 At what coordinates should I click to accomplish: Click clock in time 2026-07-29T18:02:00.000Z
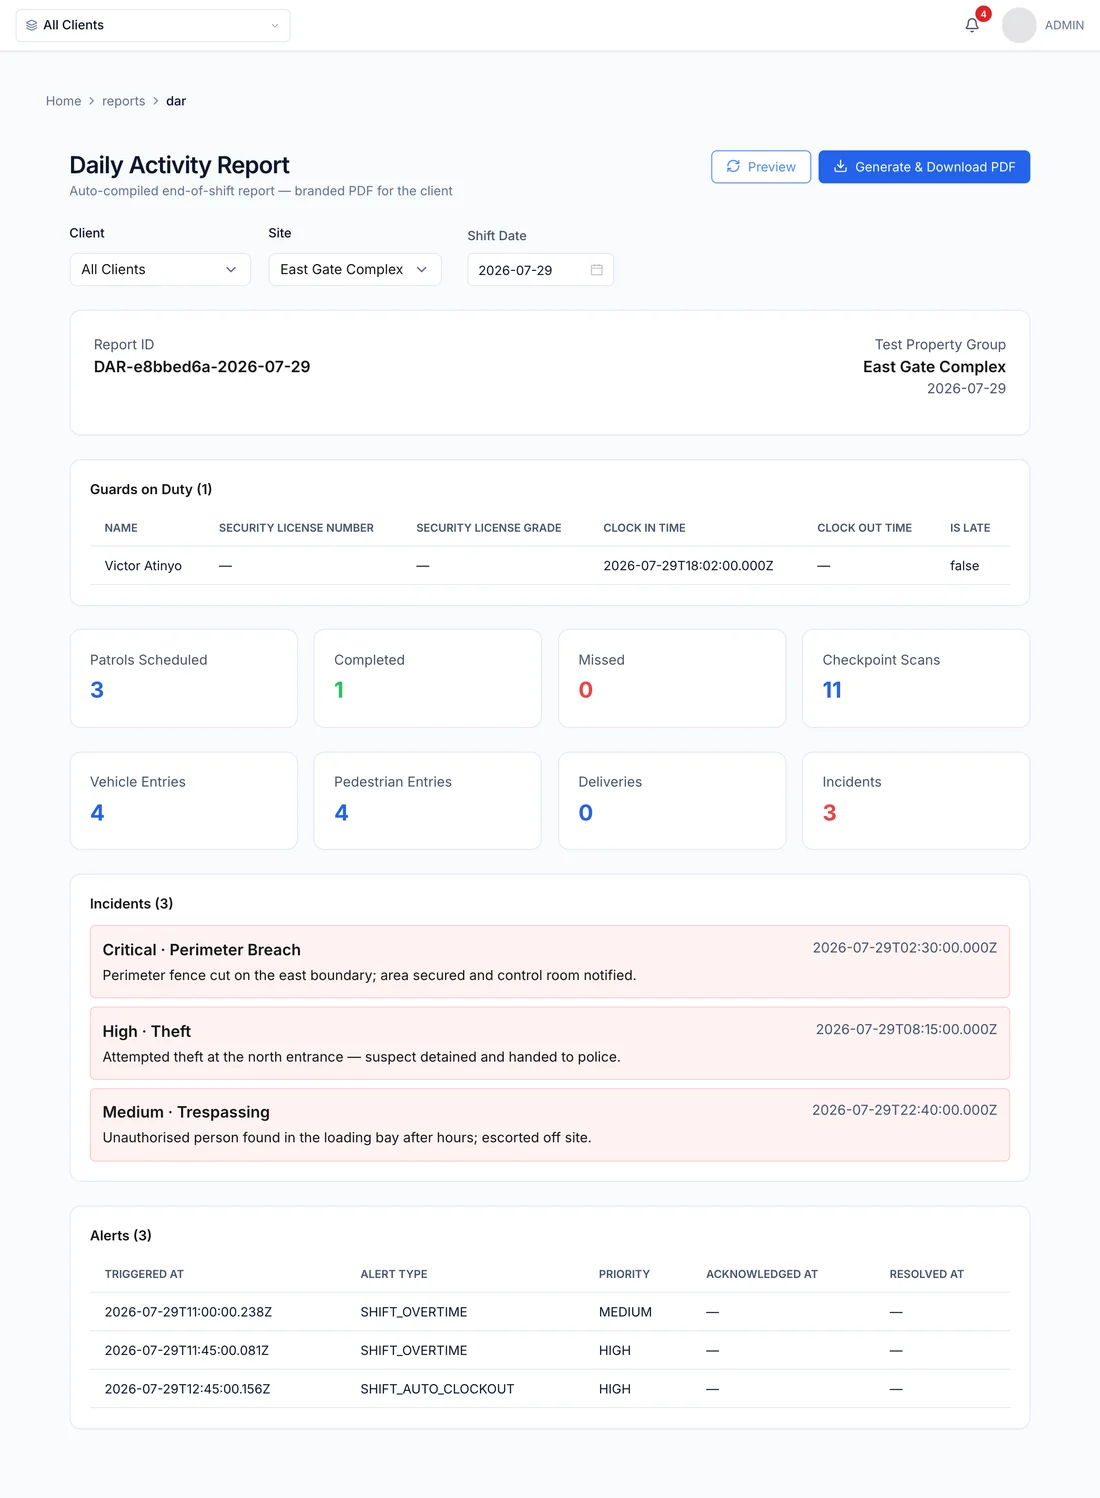[x=688, y=566]
